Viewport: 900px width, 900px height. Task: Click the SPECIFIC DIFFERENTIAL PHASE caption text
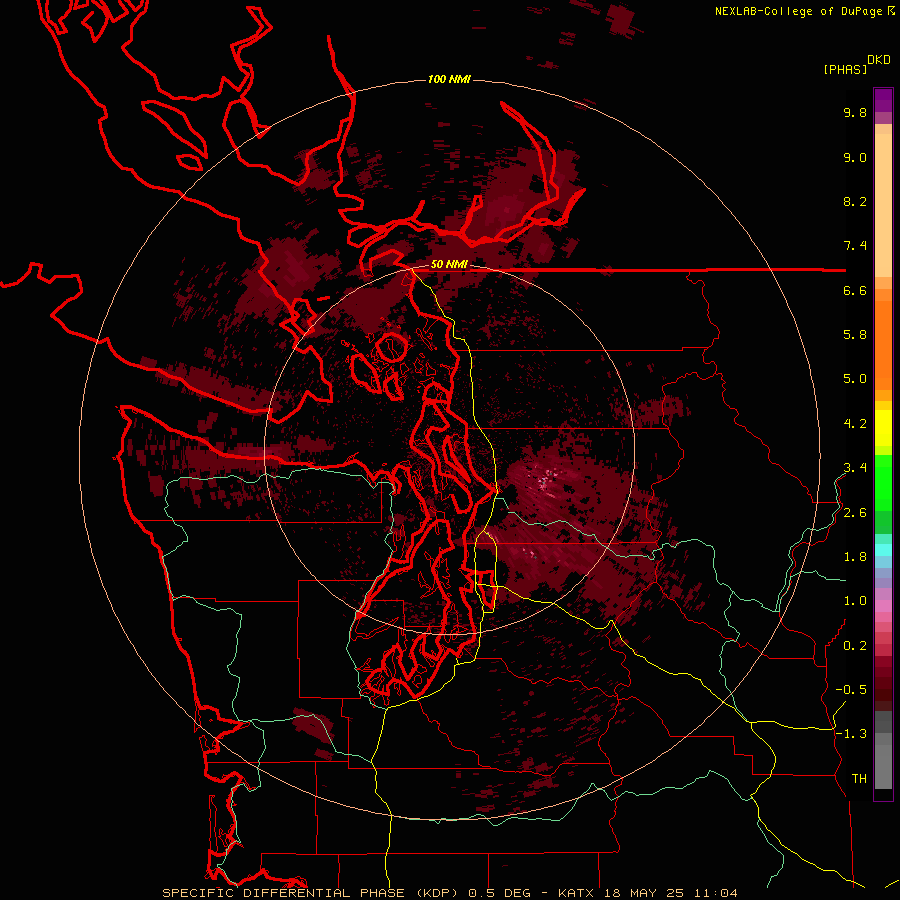click(x=284, y=893)
